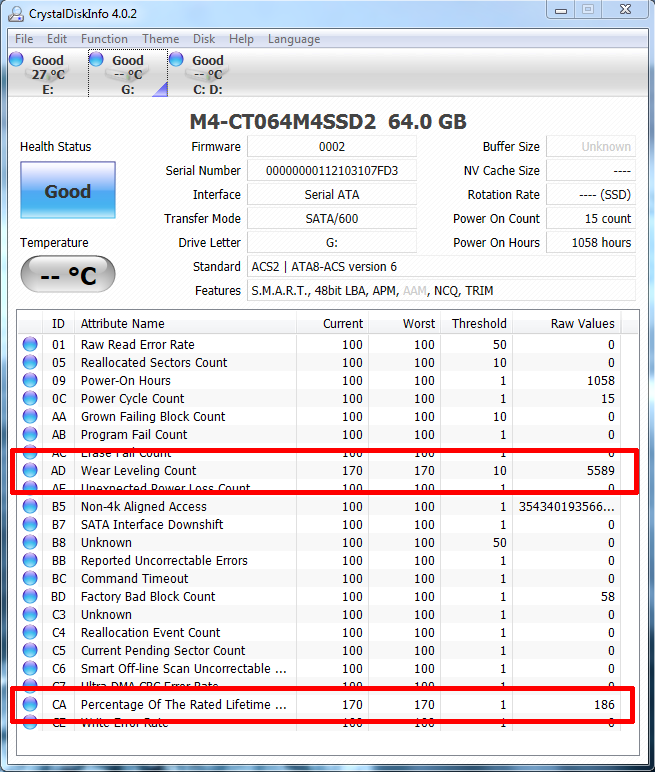
Task: Click the Buffer Size field showing Unknown
Action: tap(591, 147)
